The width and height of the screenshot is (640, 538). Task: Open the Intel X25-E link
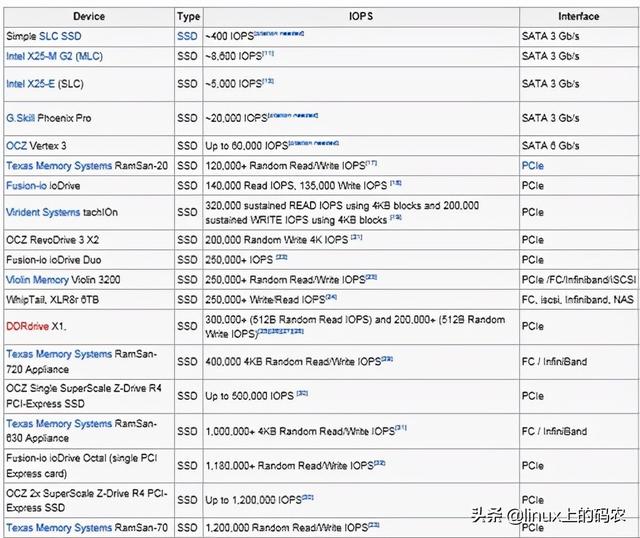pyautogui.click(x=30, y=84)
